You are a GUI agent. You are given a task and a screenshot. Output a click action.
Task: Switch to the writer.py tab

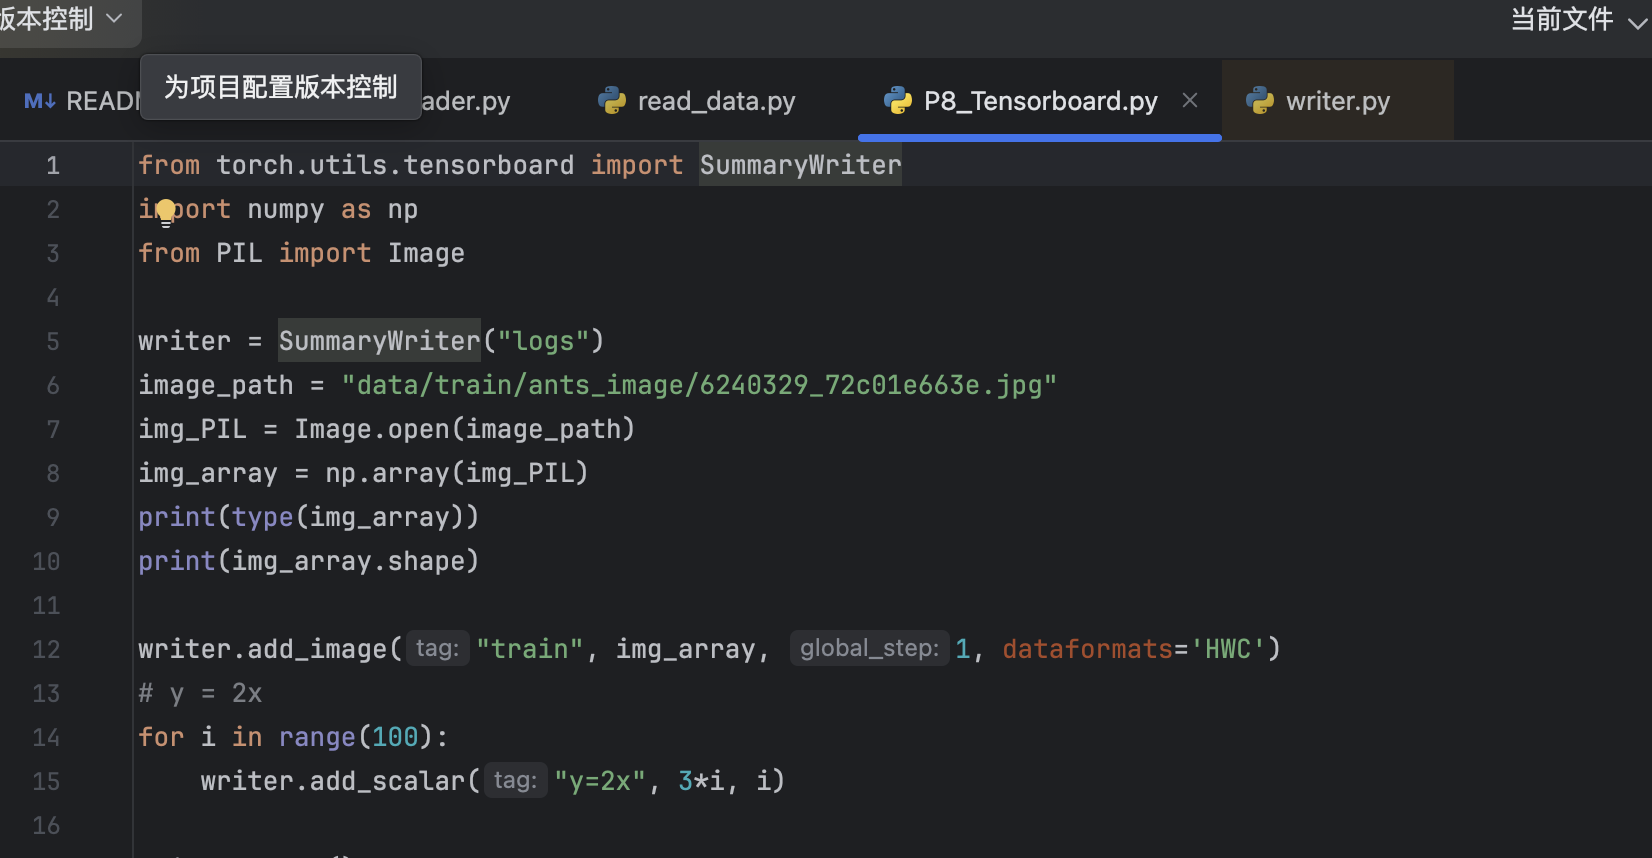click(1337, 101)
